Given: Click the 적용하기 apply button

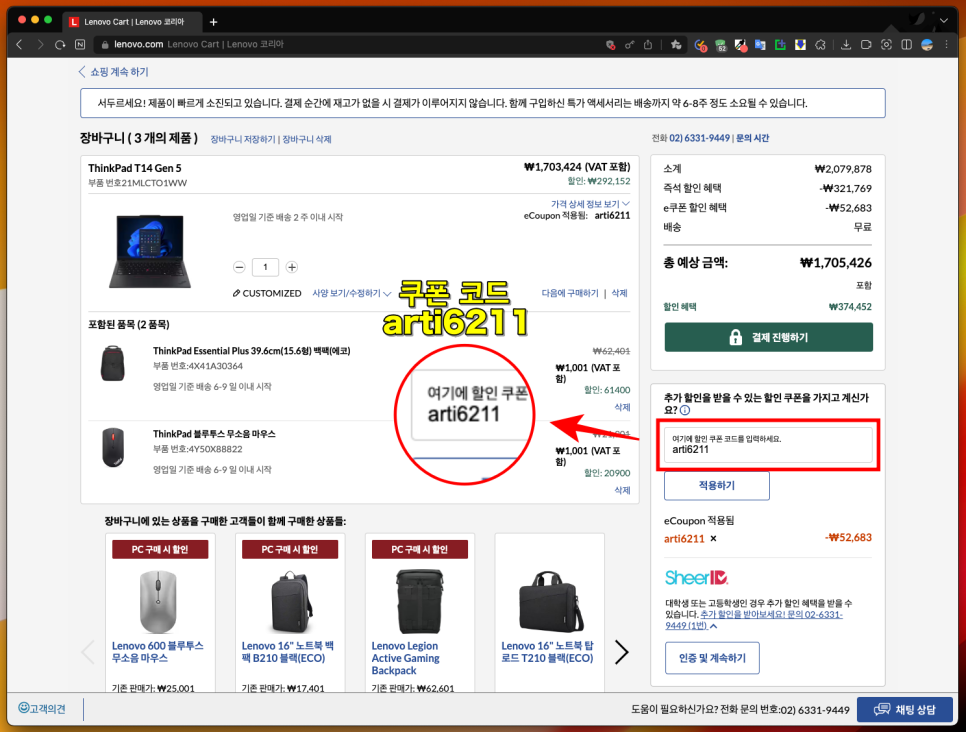Looking at the screenshot, I should pyautogui.click(x=716, y=486).
